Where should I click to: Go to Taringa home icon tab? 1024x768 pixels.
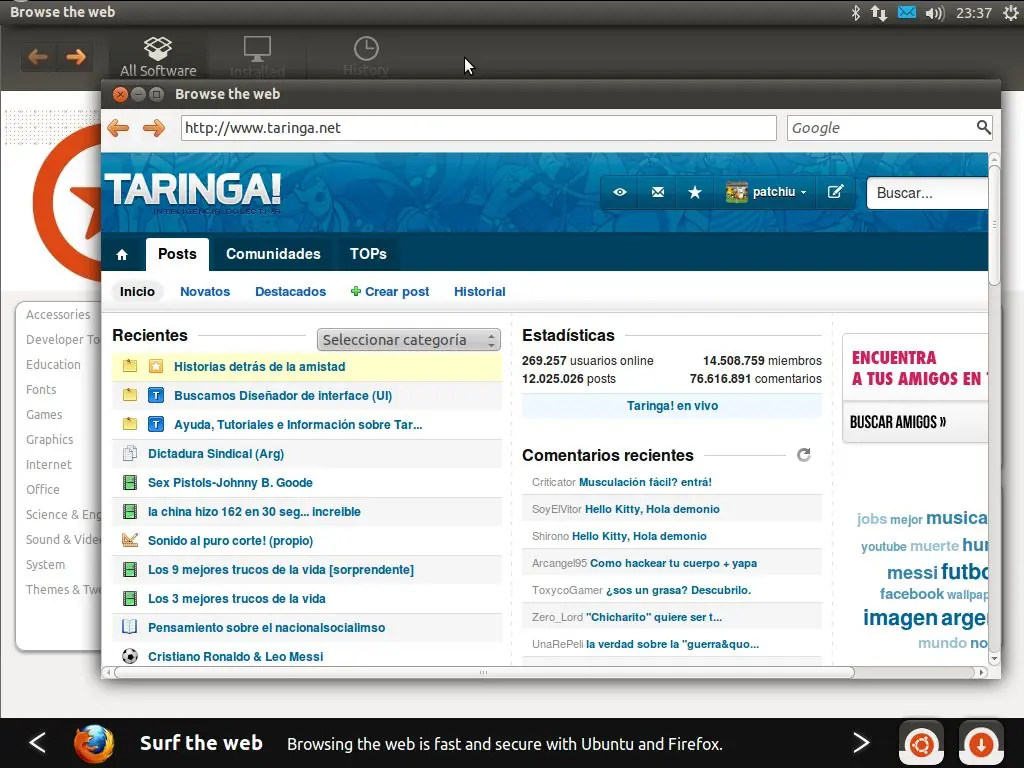[x=122, y=255]
